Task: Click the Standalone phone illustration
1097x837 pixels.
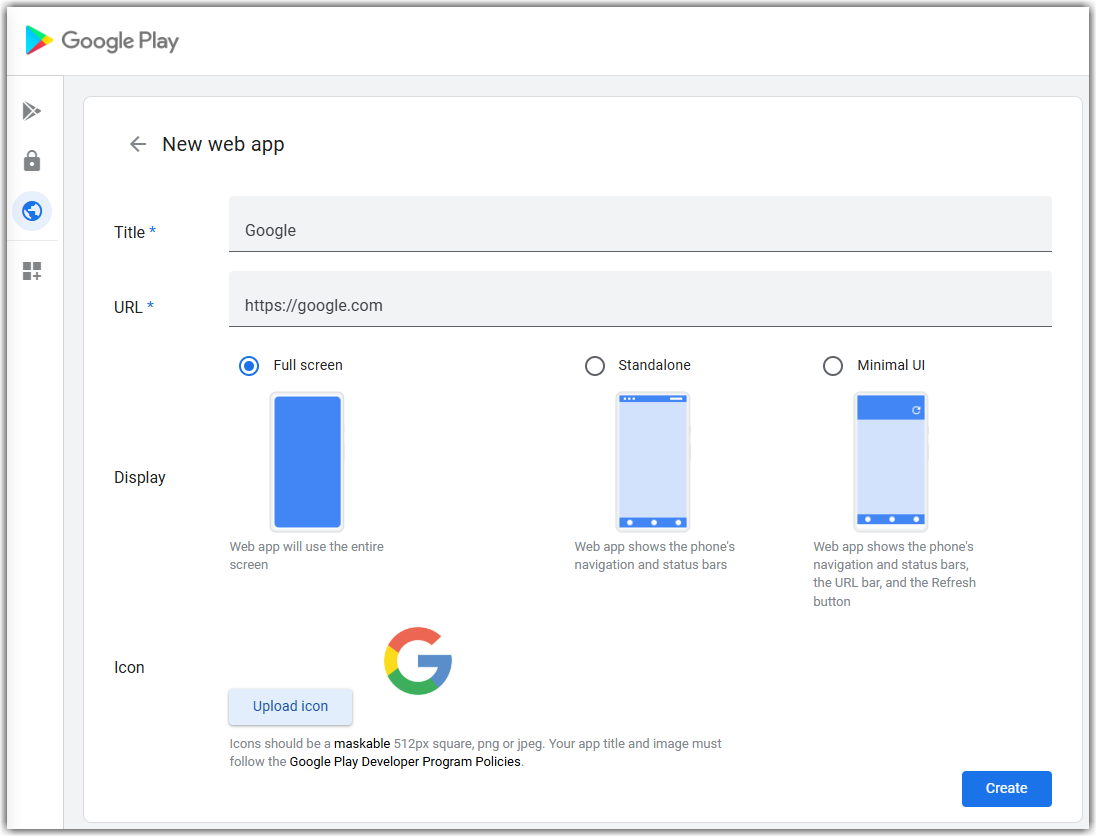Action: pos(653,462)
